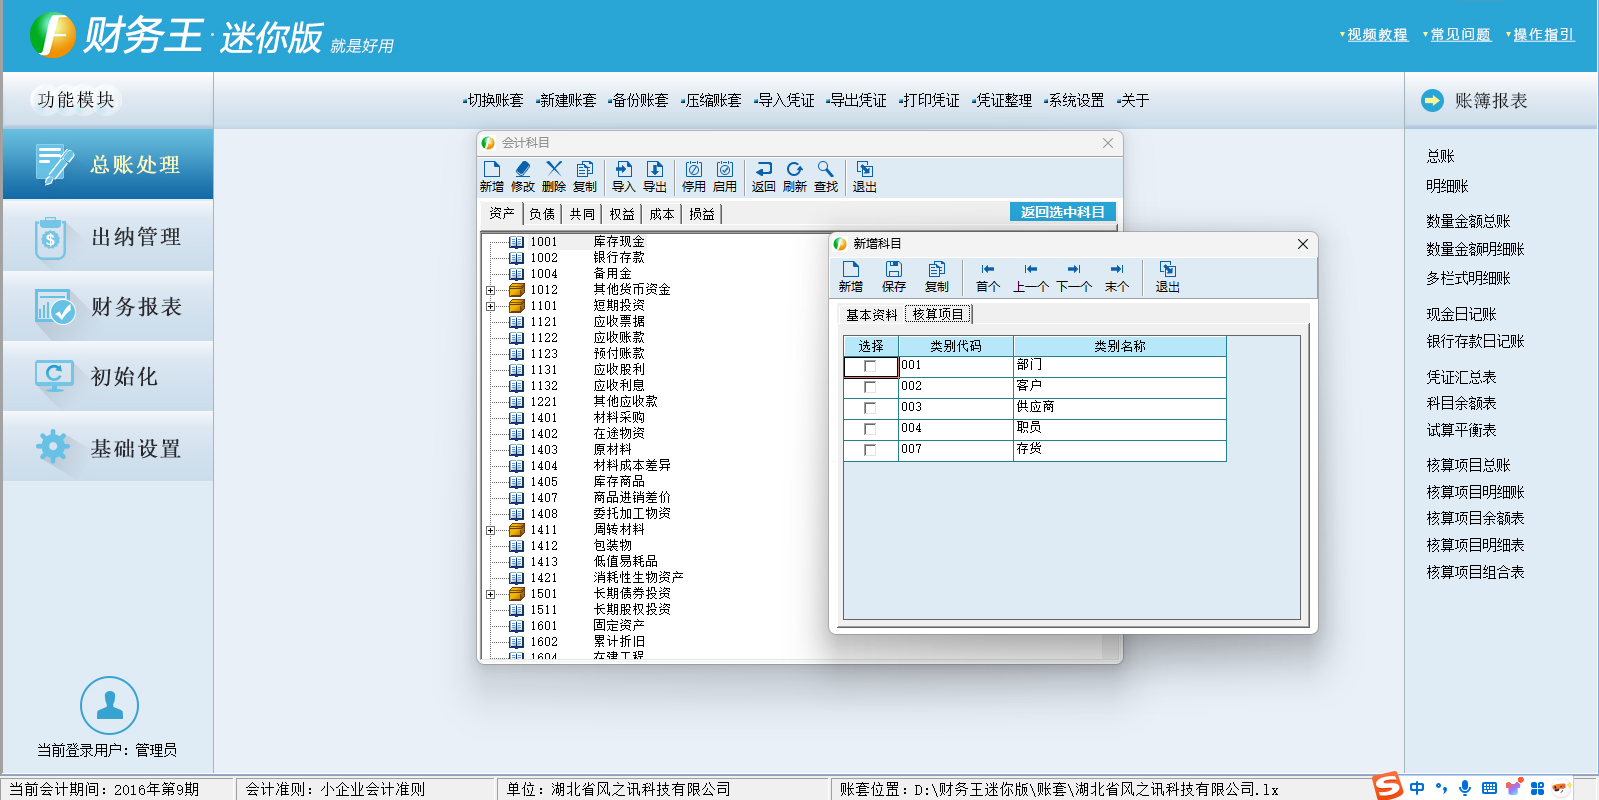Open the 明细账 report
The height and width of the screenshot is (800, 1599).
click(x=1447, y=186)
